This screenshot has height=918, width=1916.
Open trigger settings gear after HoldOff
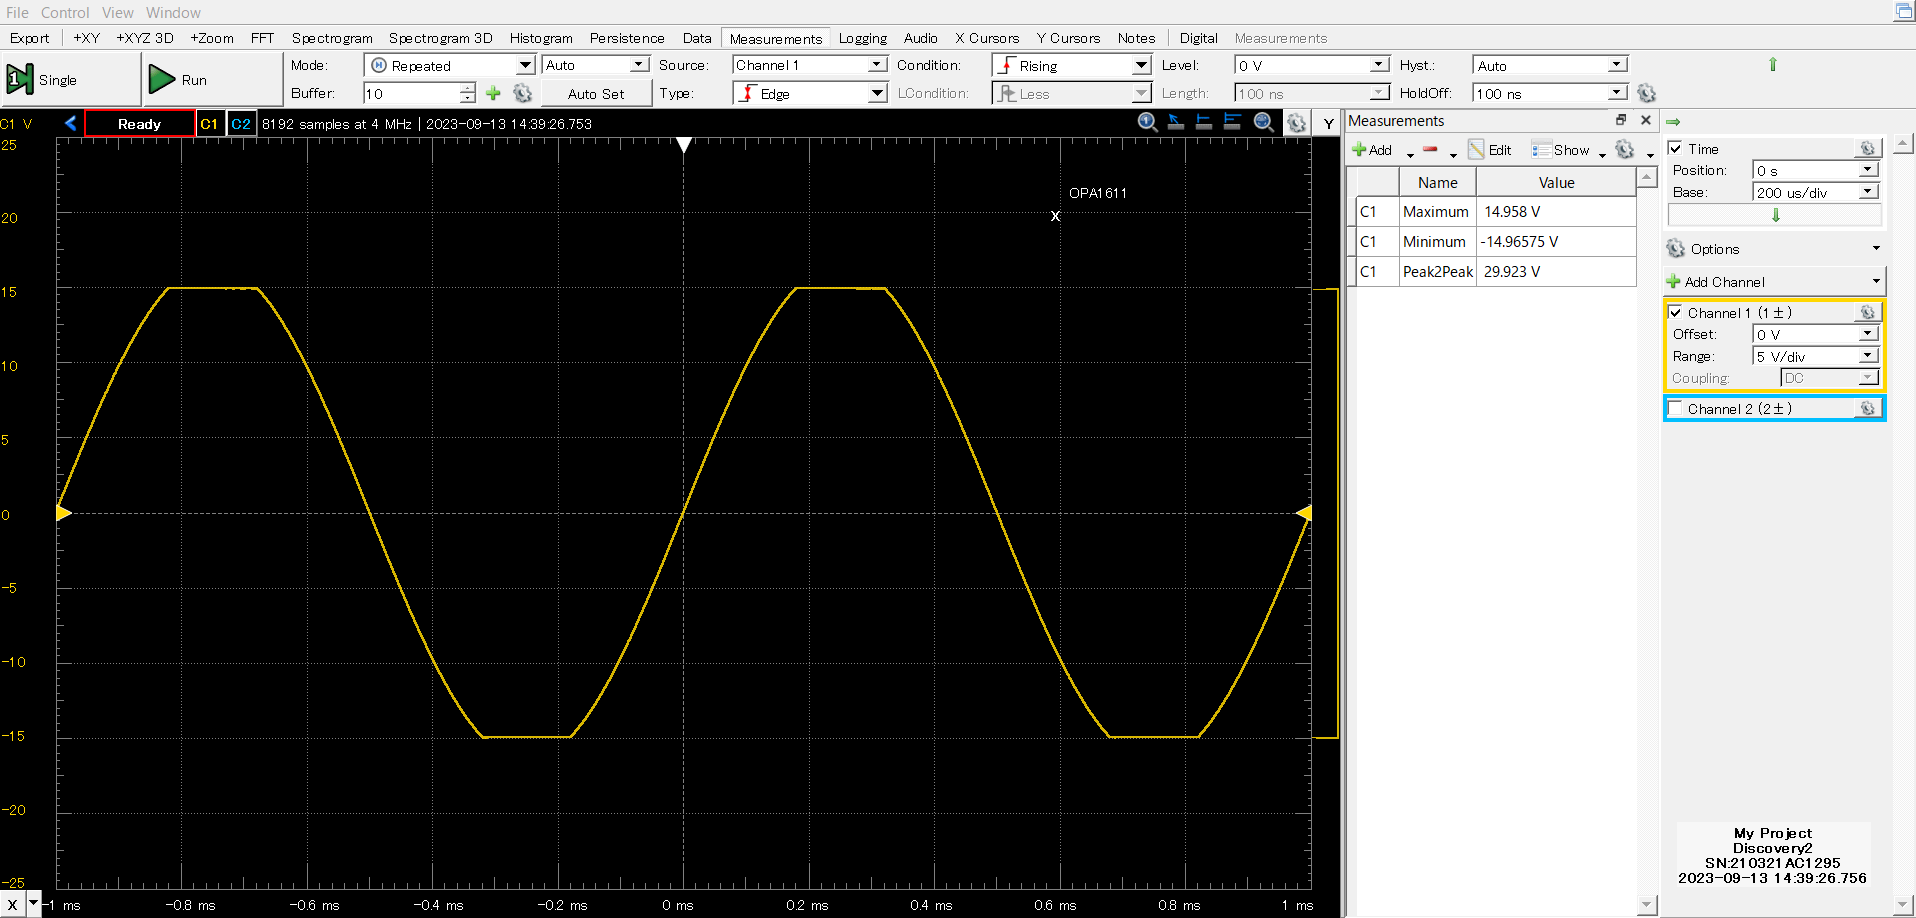pos(1646,93)
